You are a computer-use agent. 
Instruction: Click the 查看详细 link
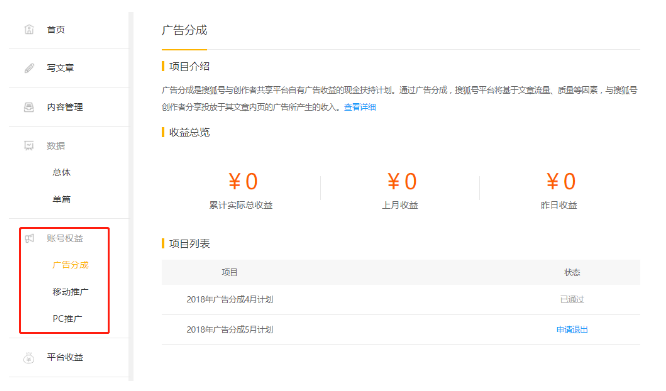(x=360, y=107)
